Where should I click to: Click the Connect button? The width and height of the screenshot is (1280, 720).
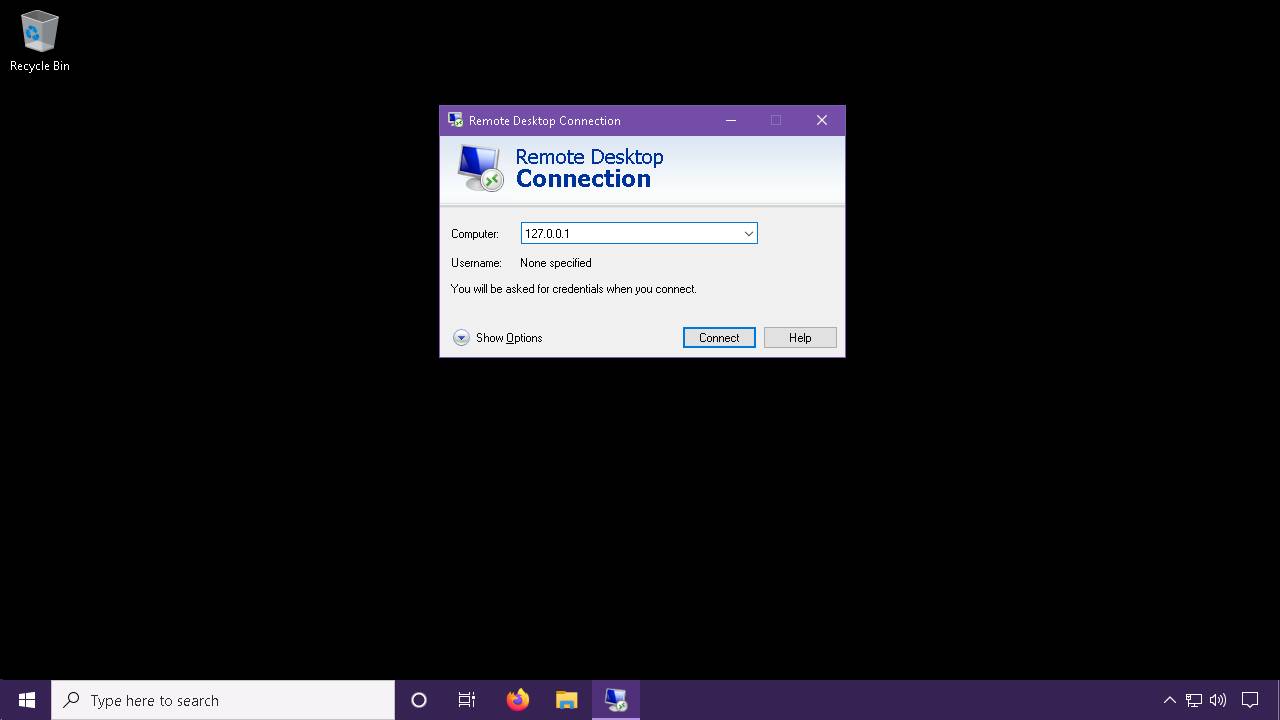(719, 338)
